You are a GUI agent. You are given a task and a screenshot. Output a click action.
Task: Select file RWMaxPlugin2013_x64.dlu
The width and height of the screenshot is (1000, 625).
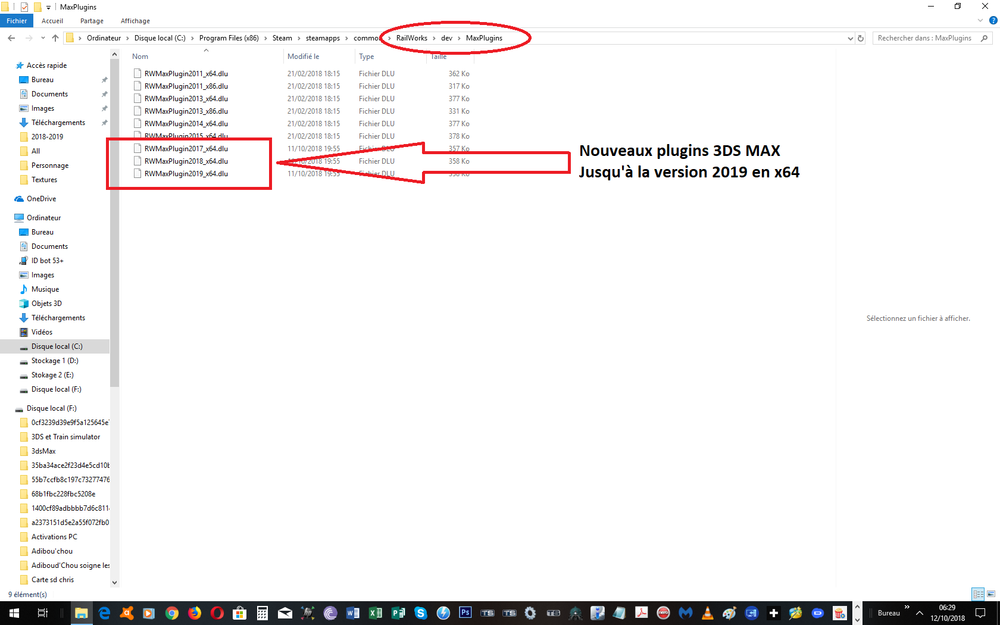coord(186,99)
